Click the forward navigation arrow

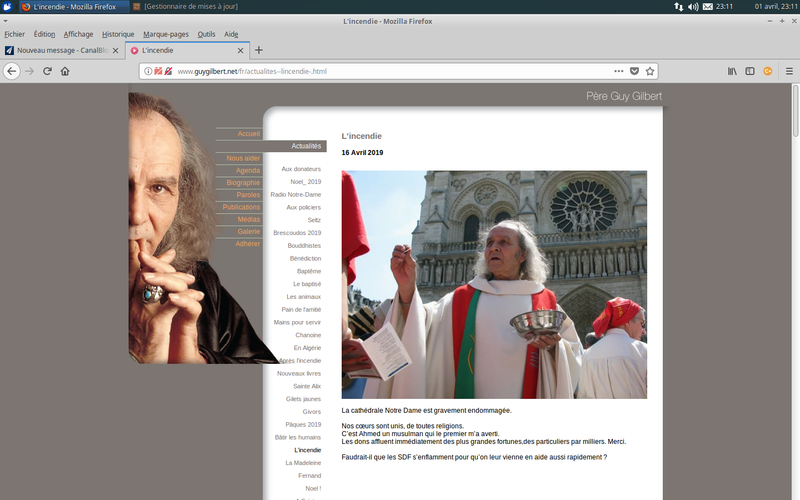[30, 71]
